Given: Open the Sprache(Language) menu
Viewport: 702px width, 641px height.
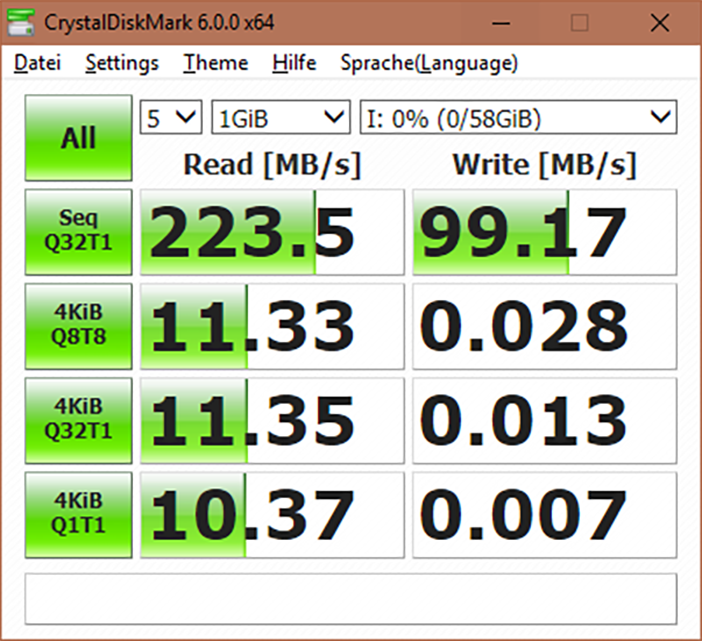Looking at the screenshot, I should point(429,63).
